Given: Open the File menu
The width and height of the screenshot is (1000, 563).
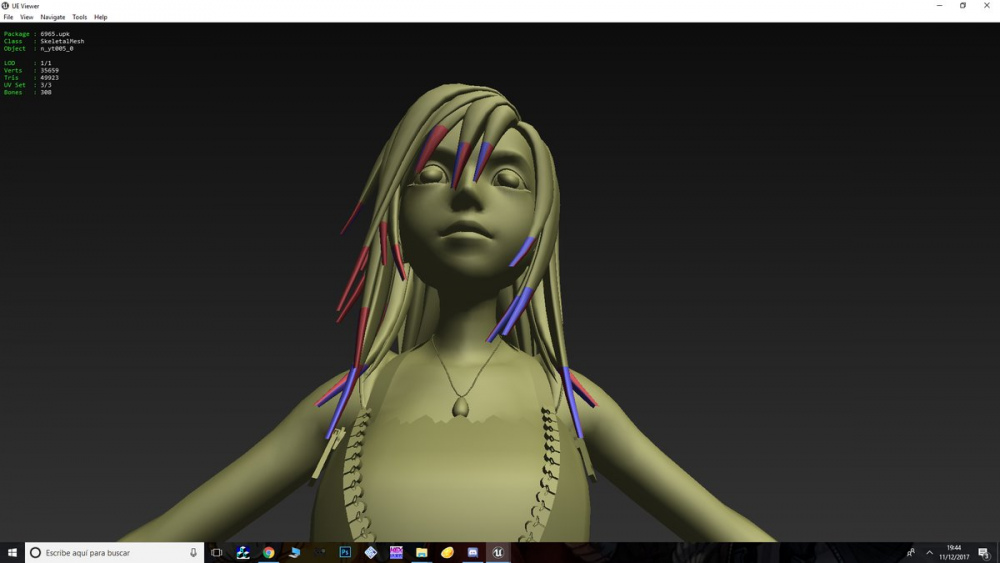Looking at the screenshot, I should (x=8, y=17).
